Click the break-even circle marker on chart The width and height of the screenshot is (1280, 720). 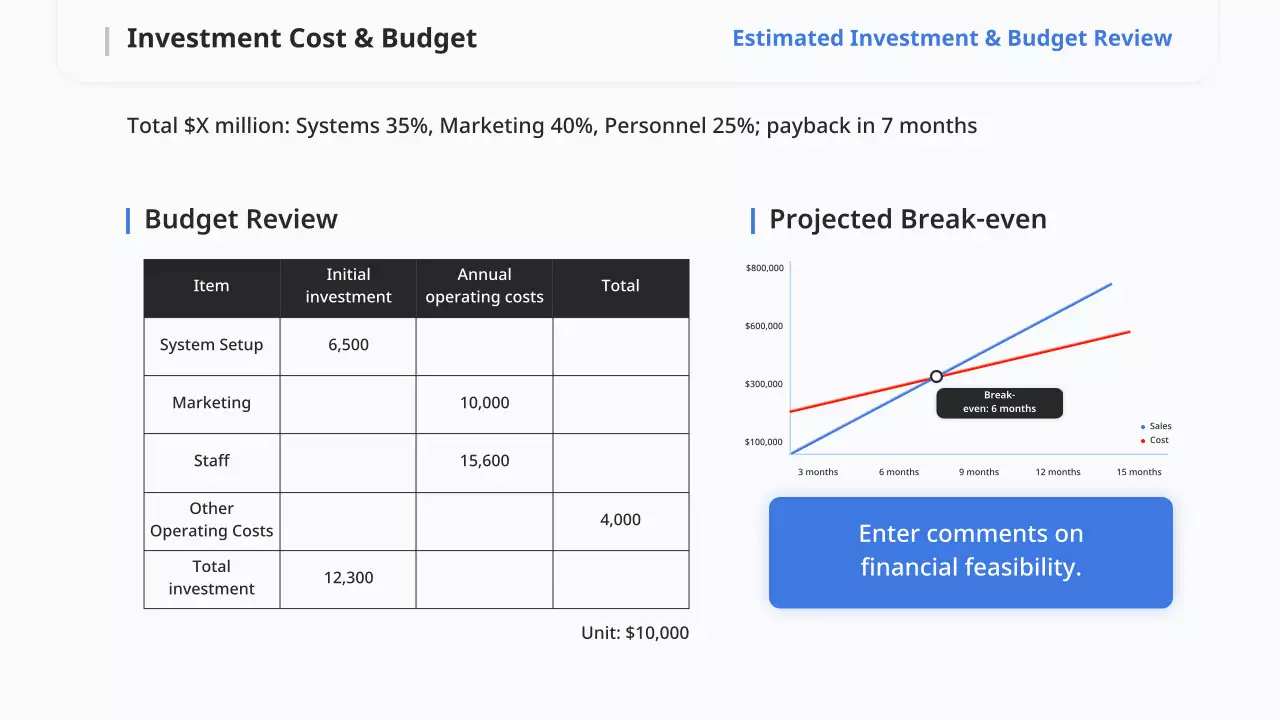936,377
